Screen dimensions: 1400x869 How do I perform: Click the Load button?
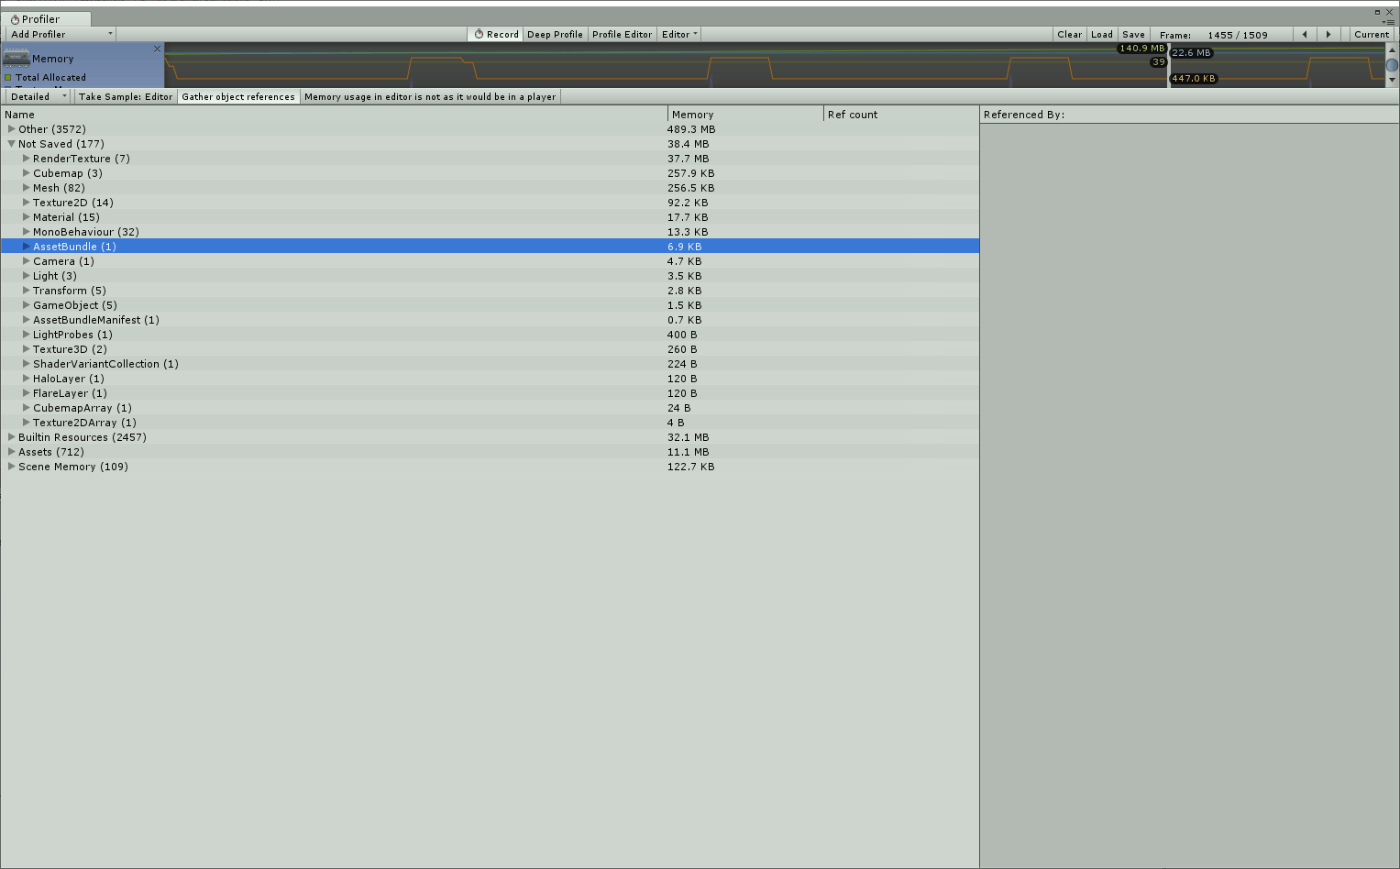1102,34
